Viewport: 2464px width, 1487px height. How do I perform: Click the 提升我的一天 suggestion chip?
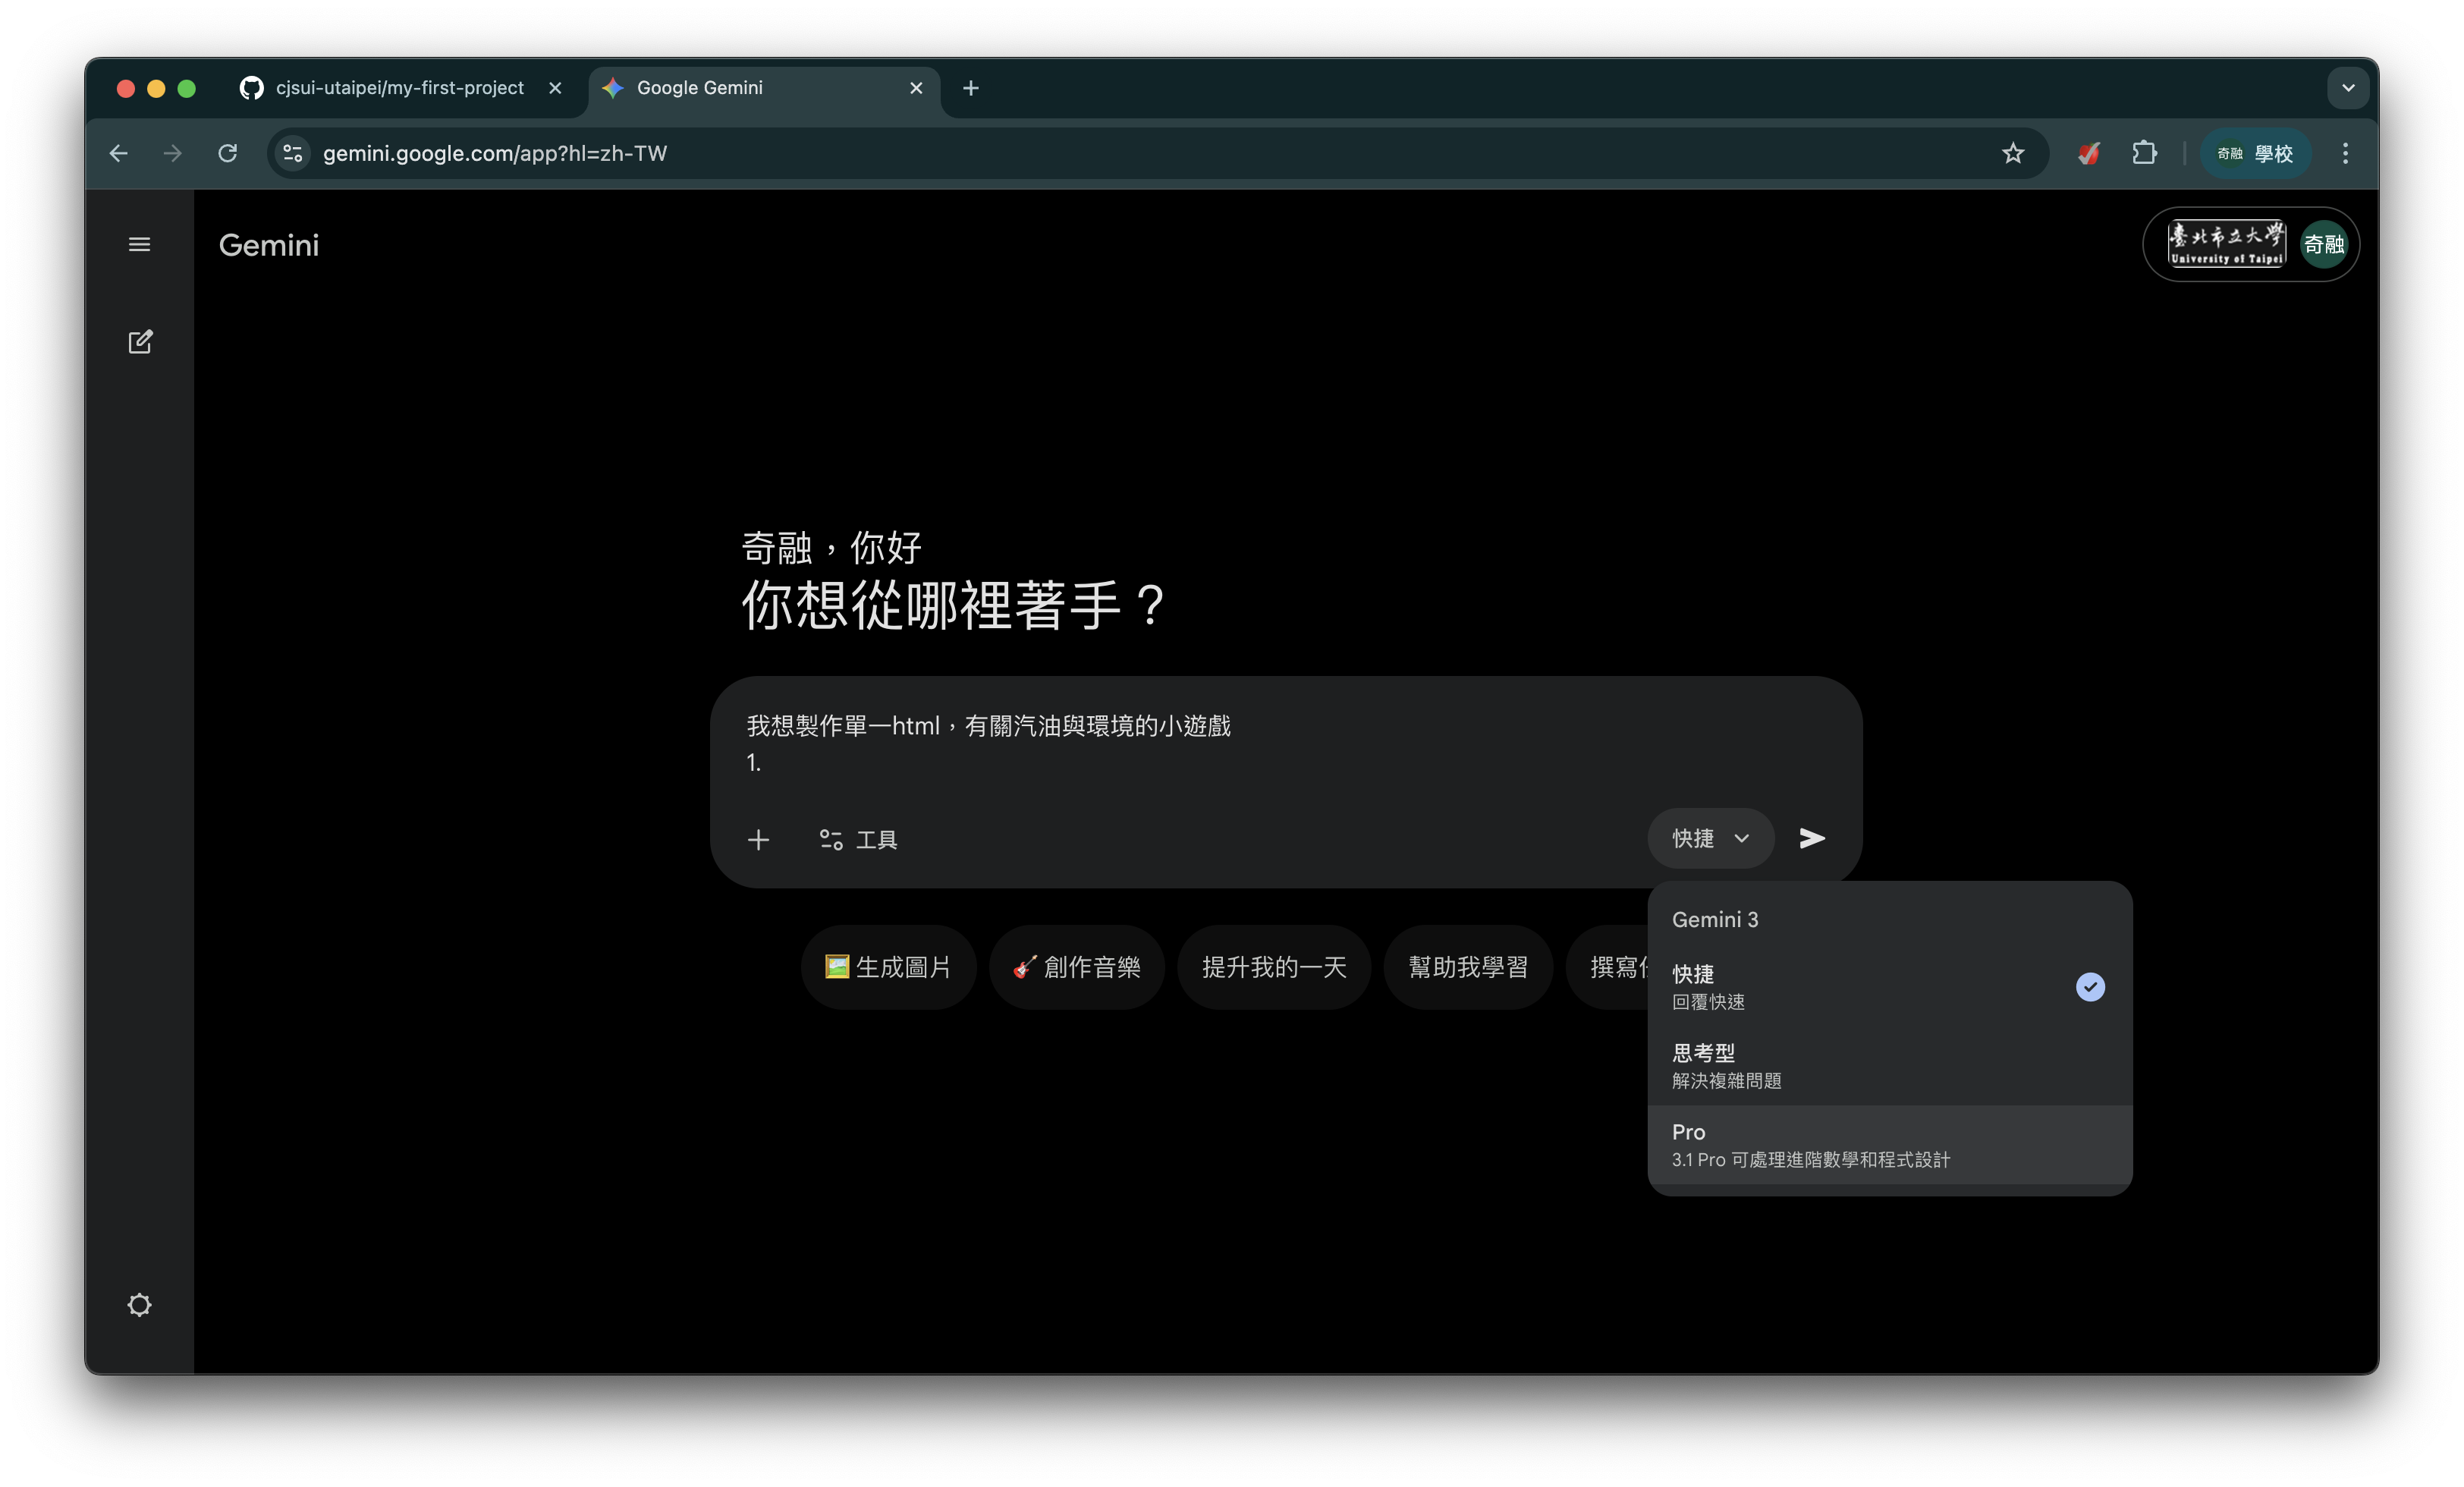tap(1274, 967)
